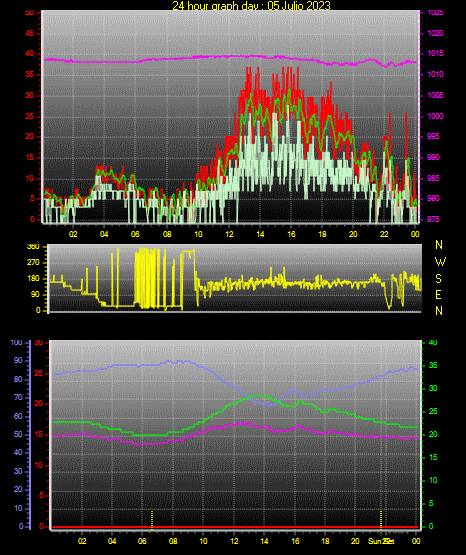The width and height of the screenshot is (466, 555).
Task: Click the 00 hour label at end of top graph
Action: click(415, 234)
